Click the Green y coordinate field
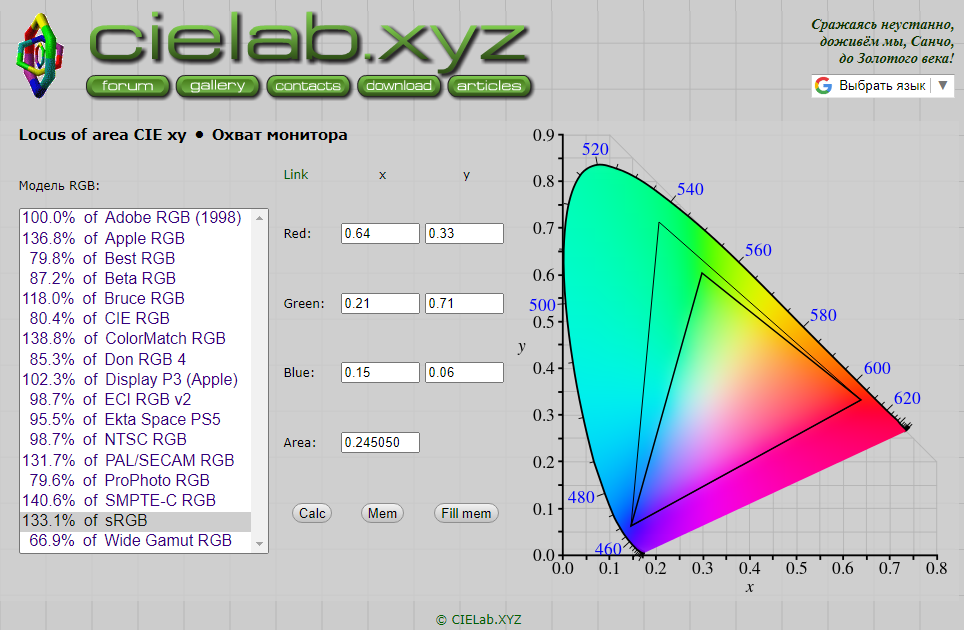964x630 pixels. pos(464,303)
